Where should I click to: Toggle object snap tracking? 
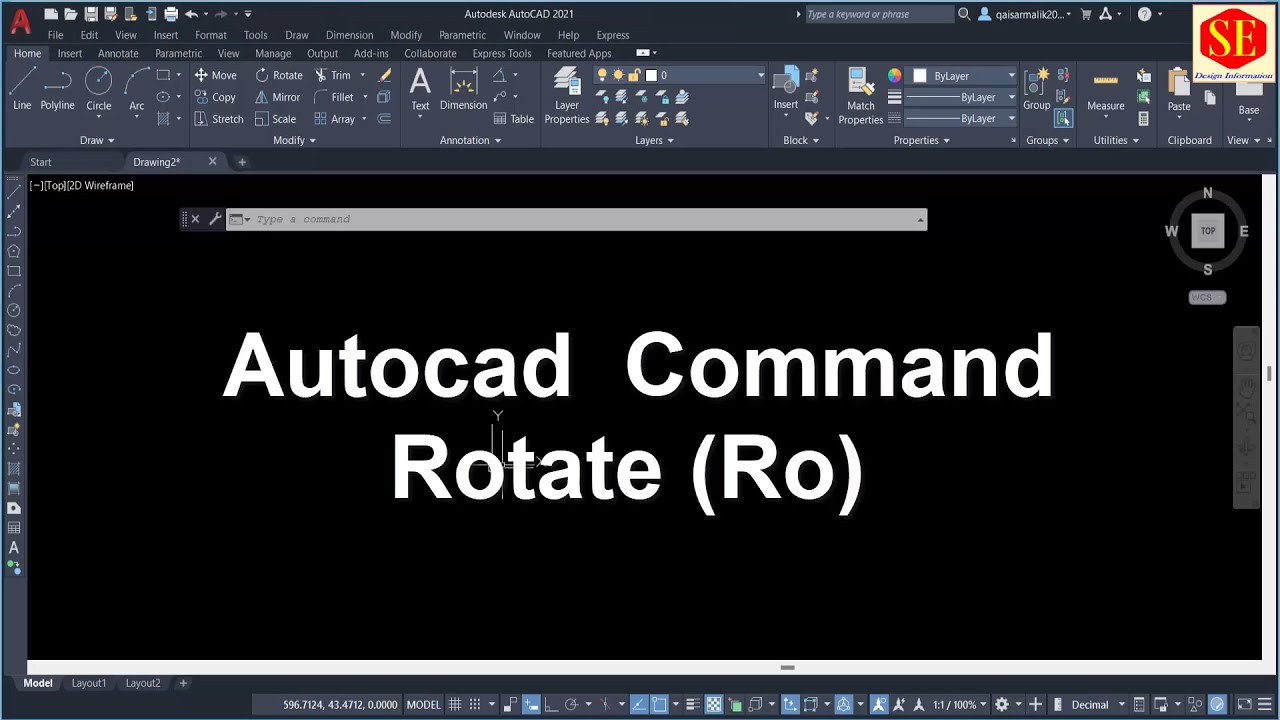pos(638,704)
